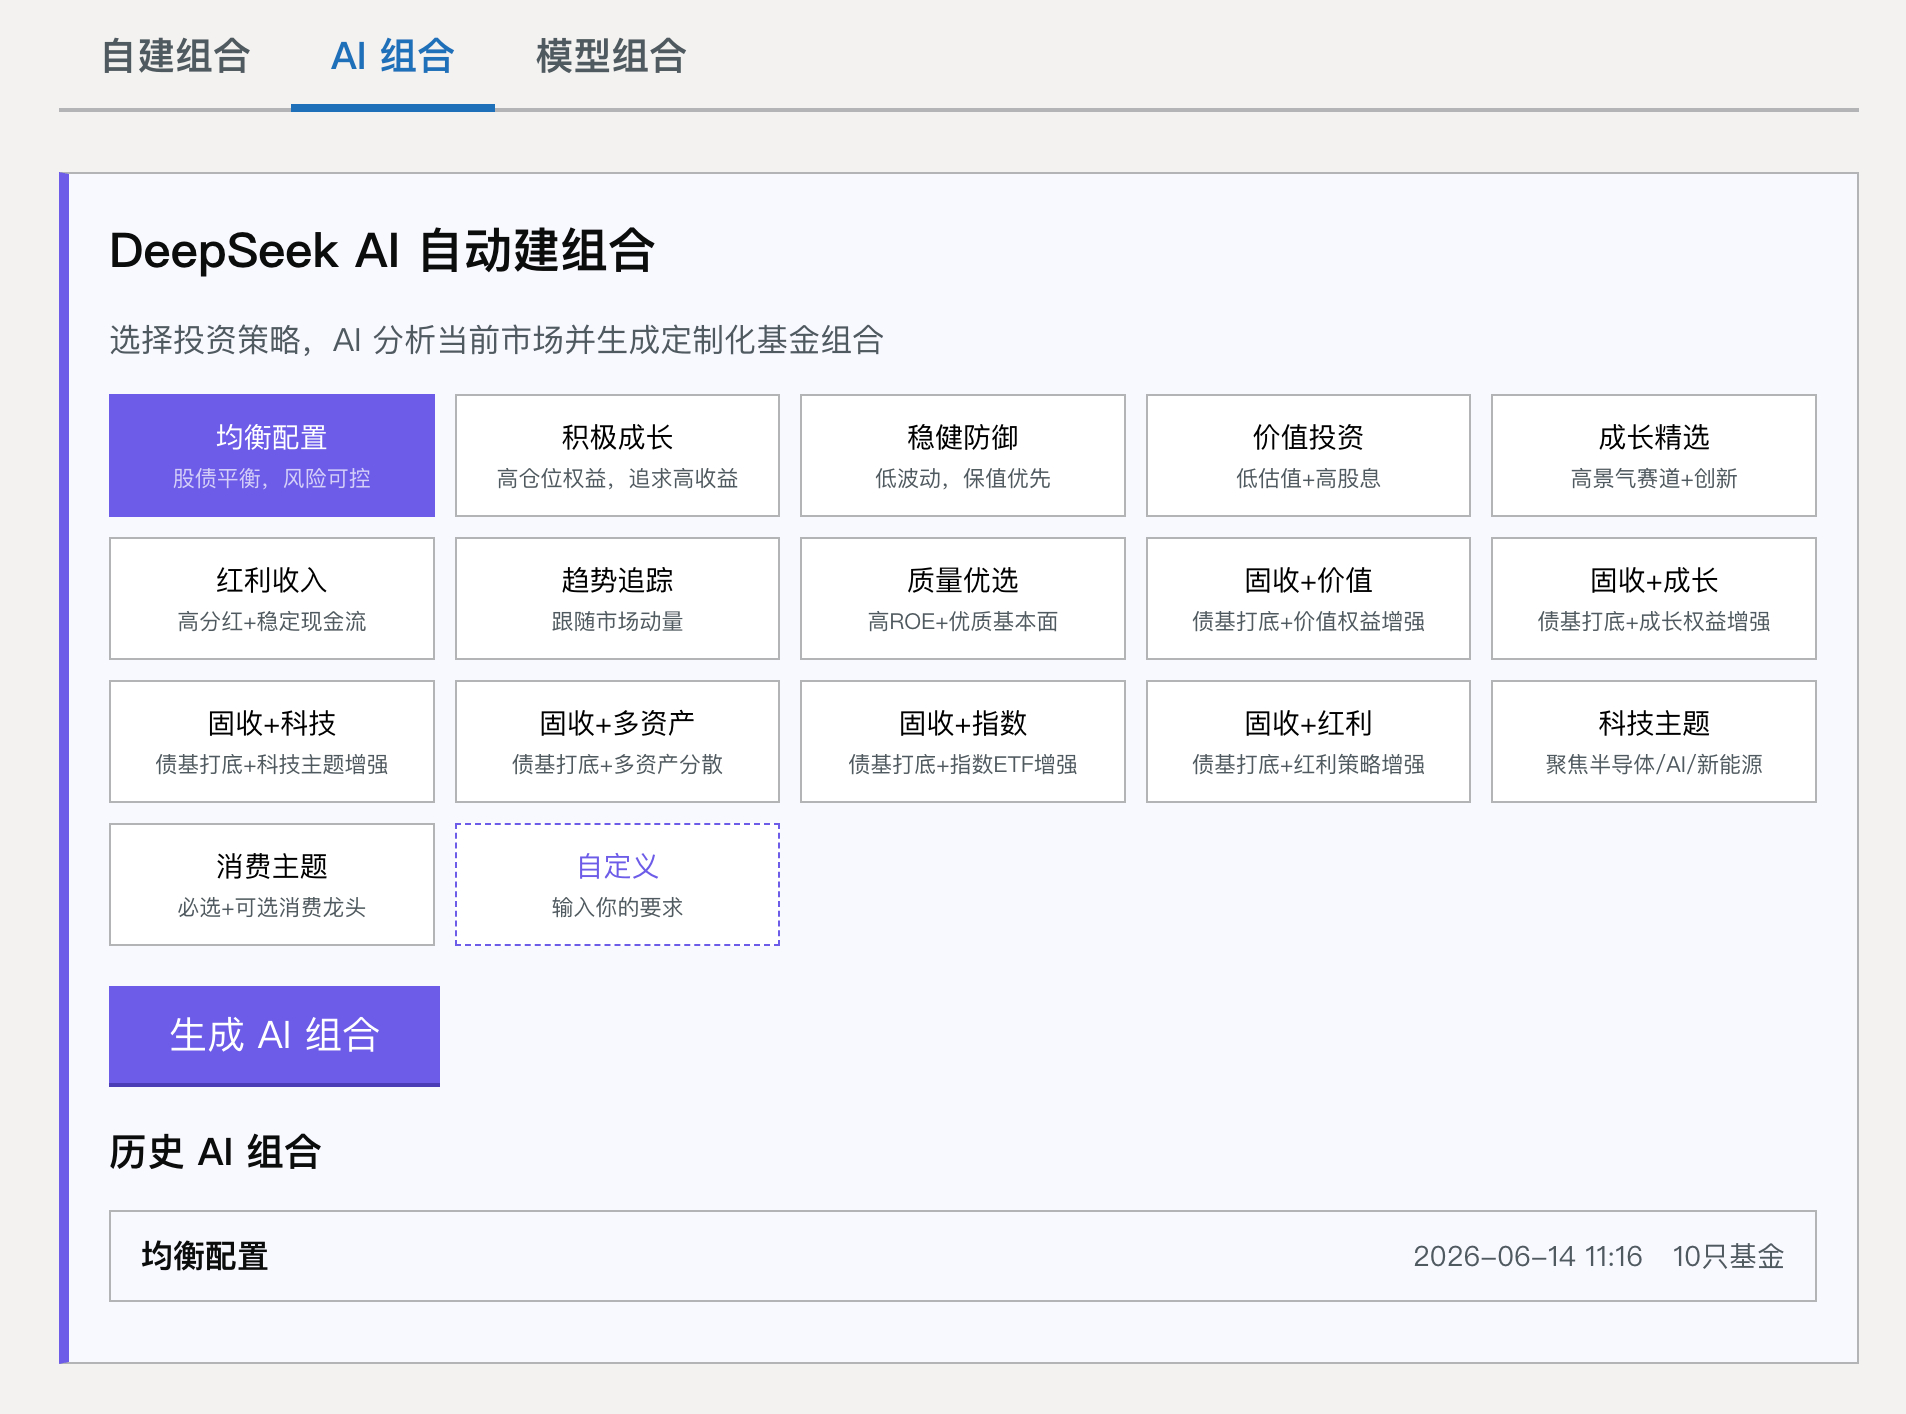The width and height of the screenshot is (1906, 1414).
Task: Select the 科技主题 strategy card
Action: [1654, 742]
